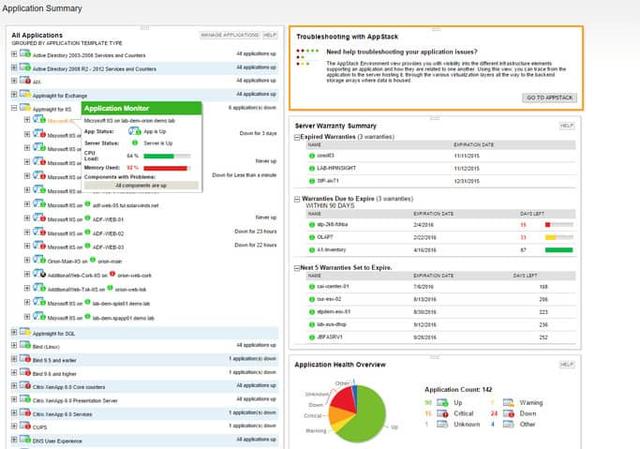
Task: Collapse the Expired Warranties section
Action: click(299, 135)
